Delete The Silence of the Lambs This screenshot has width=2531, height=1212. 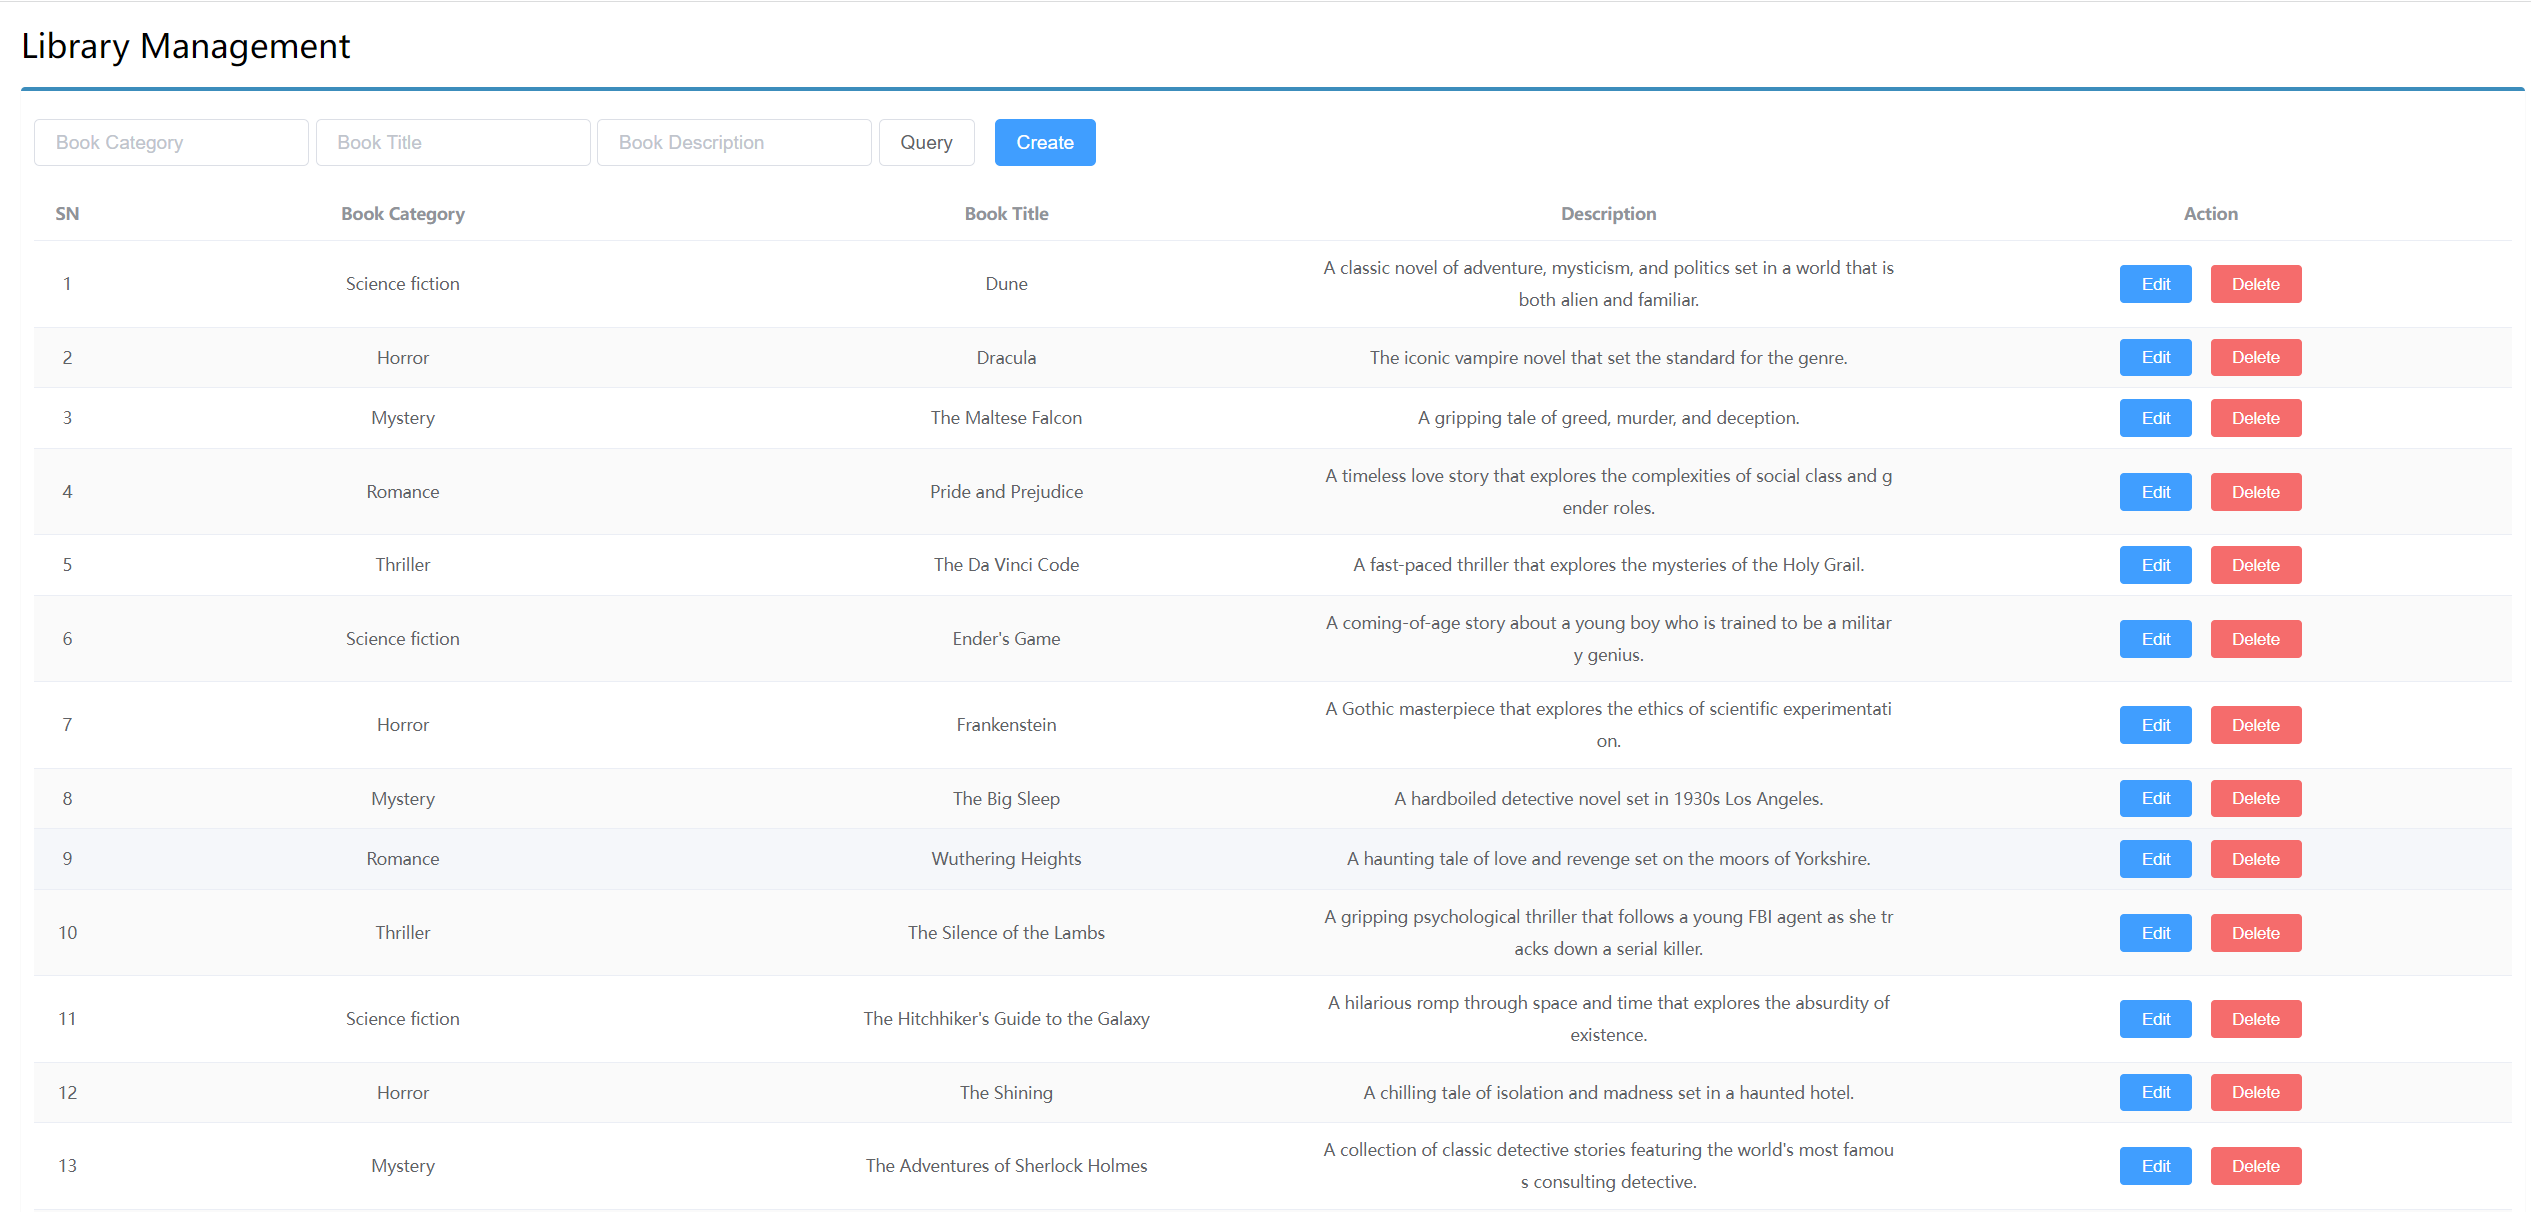(2255, 933)
